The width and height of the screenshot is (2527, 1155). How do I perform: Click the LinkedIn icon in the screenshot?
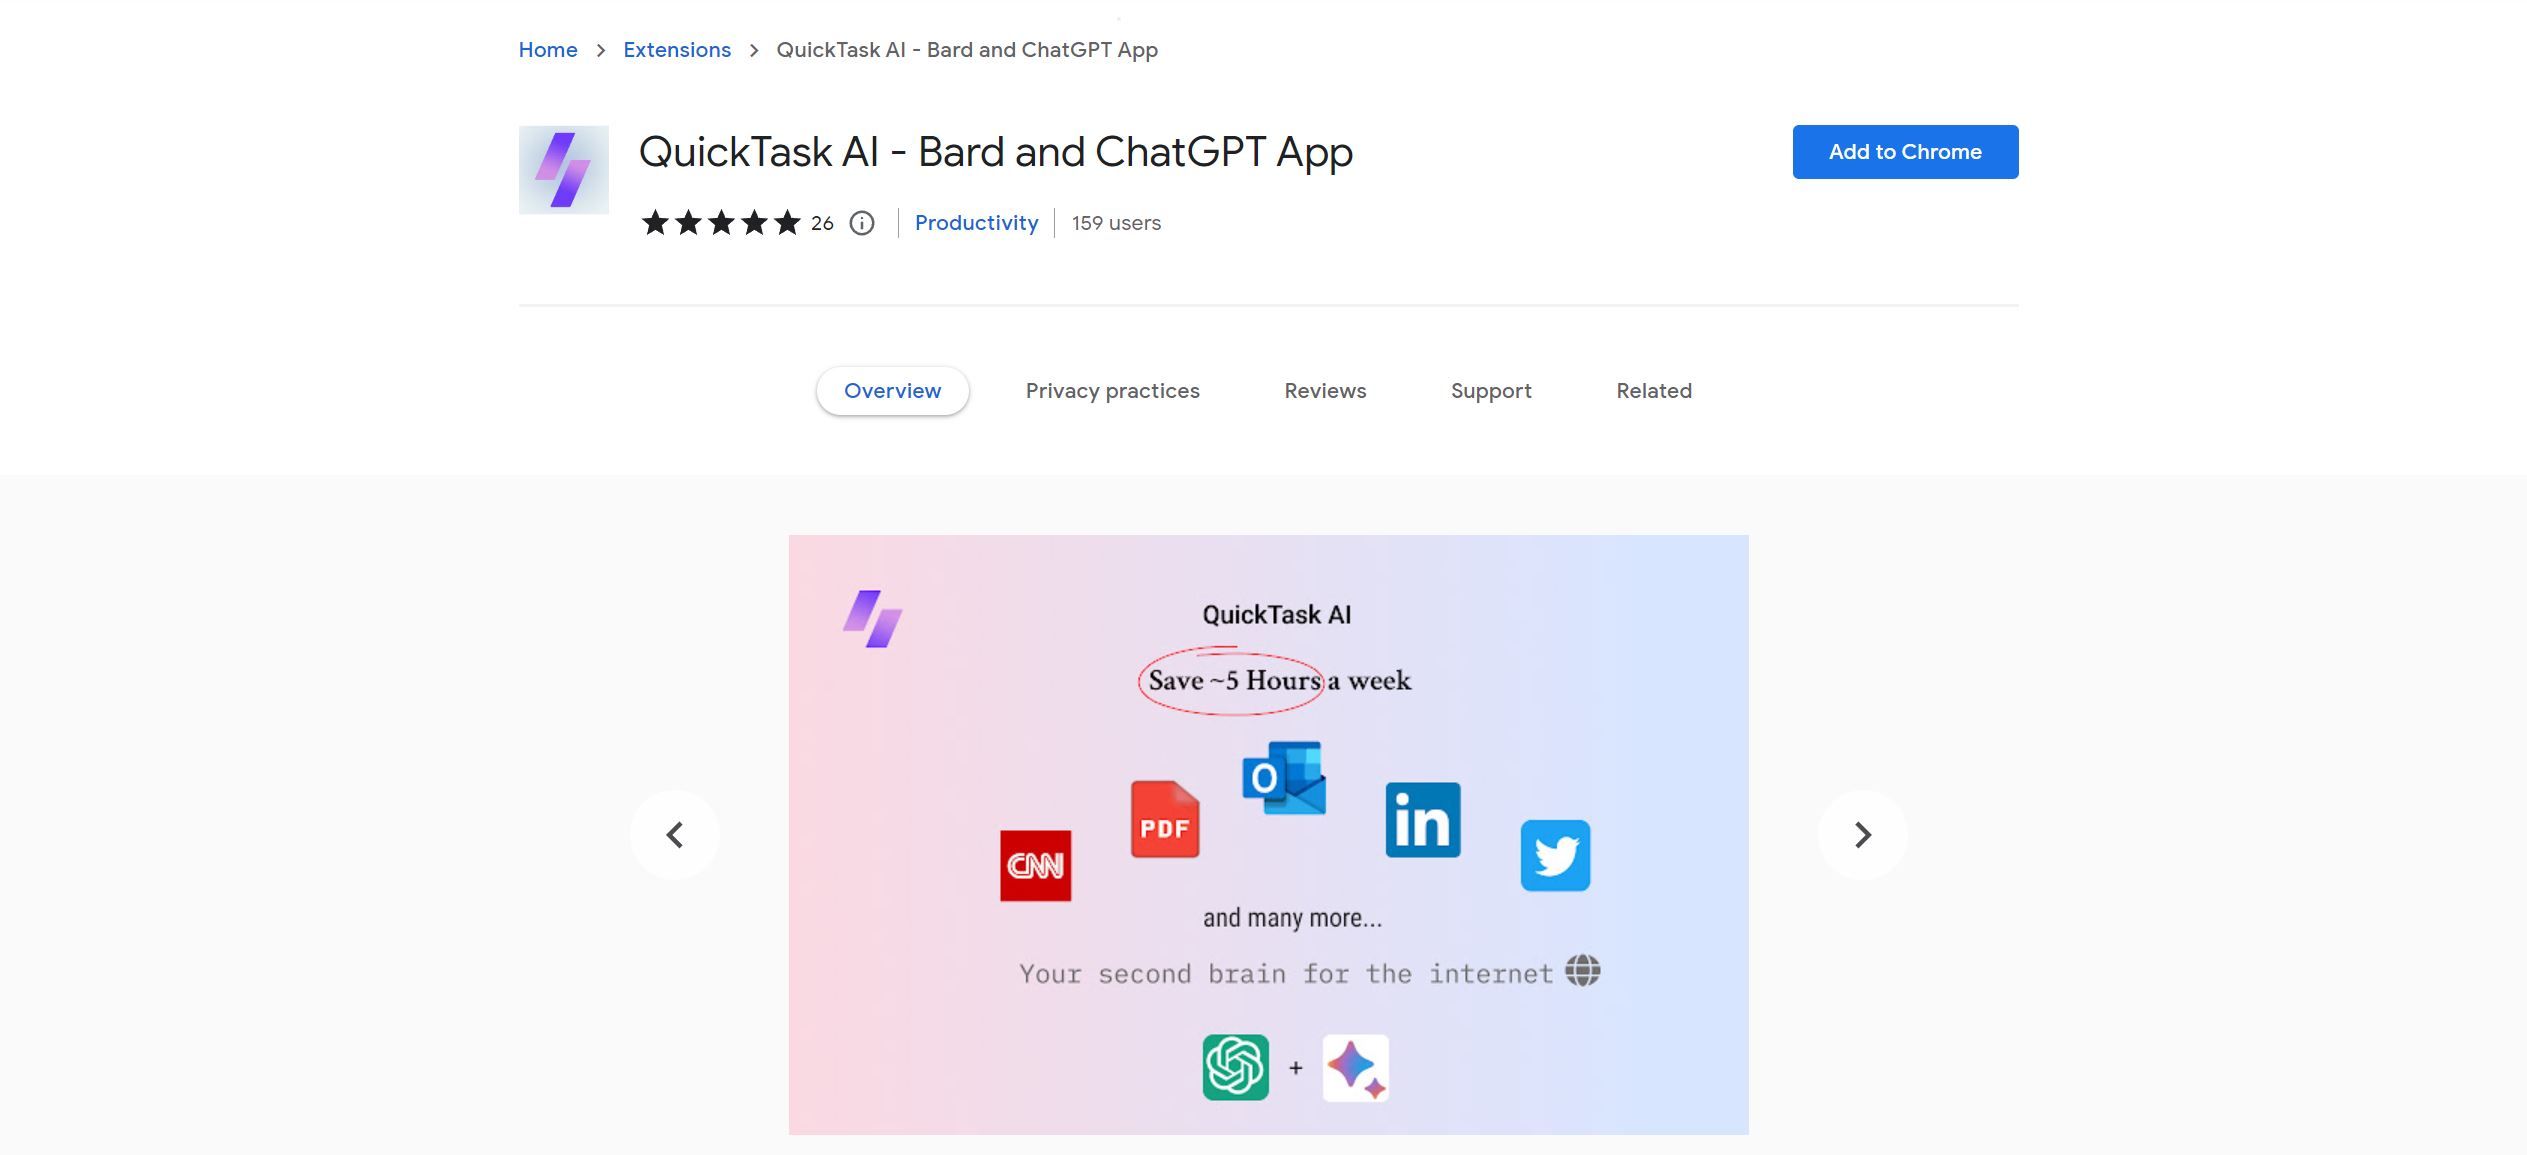[1422, 822]
